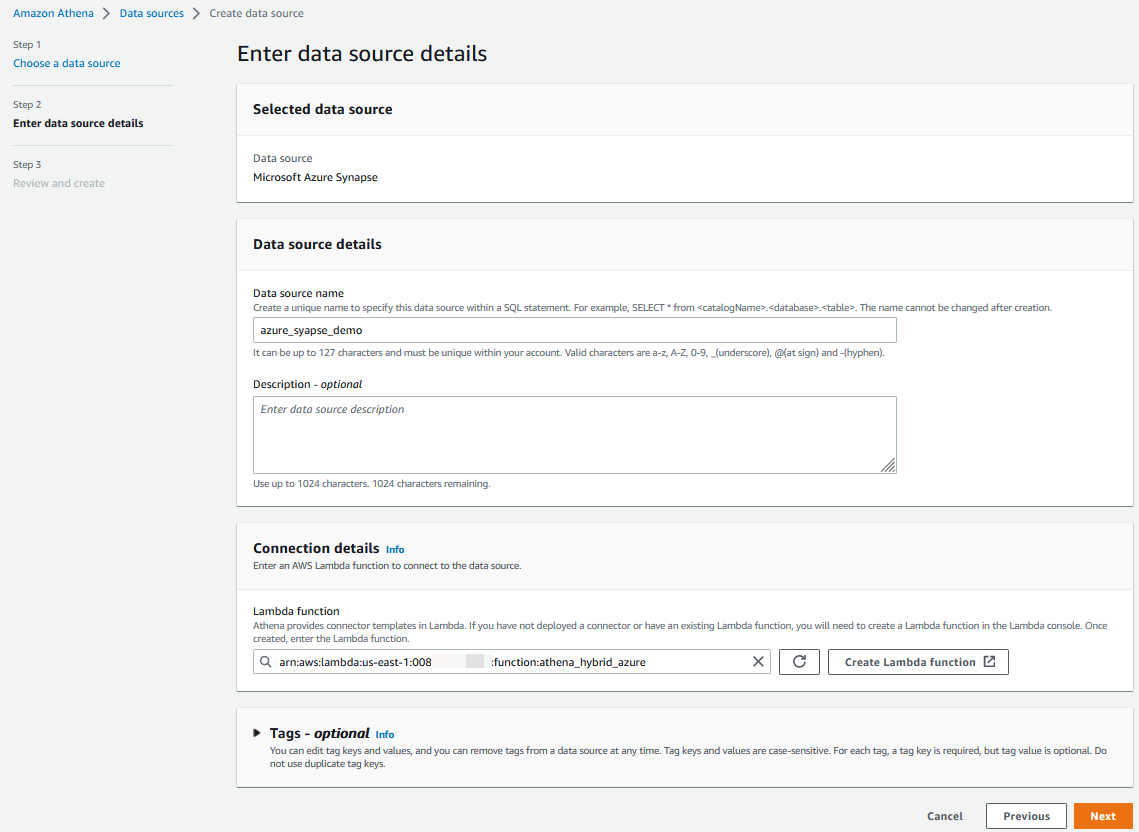Click the '1024 characters remaining' helper text
Screen dimensions: 1139x832
[x=431, y=484]
